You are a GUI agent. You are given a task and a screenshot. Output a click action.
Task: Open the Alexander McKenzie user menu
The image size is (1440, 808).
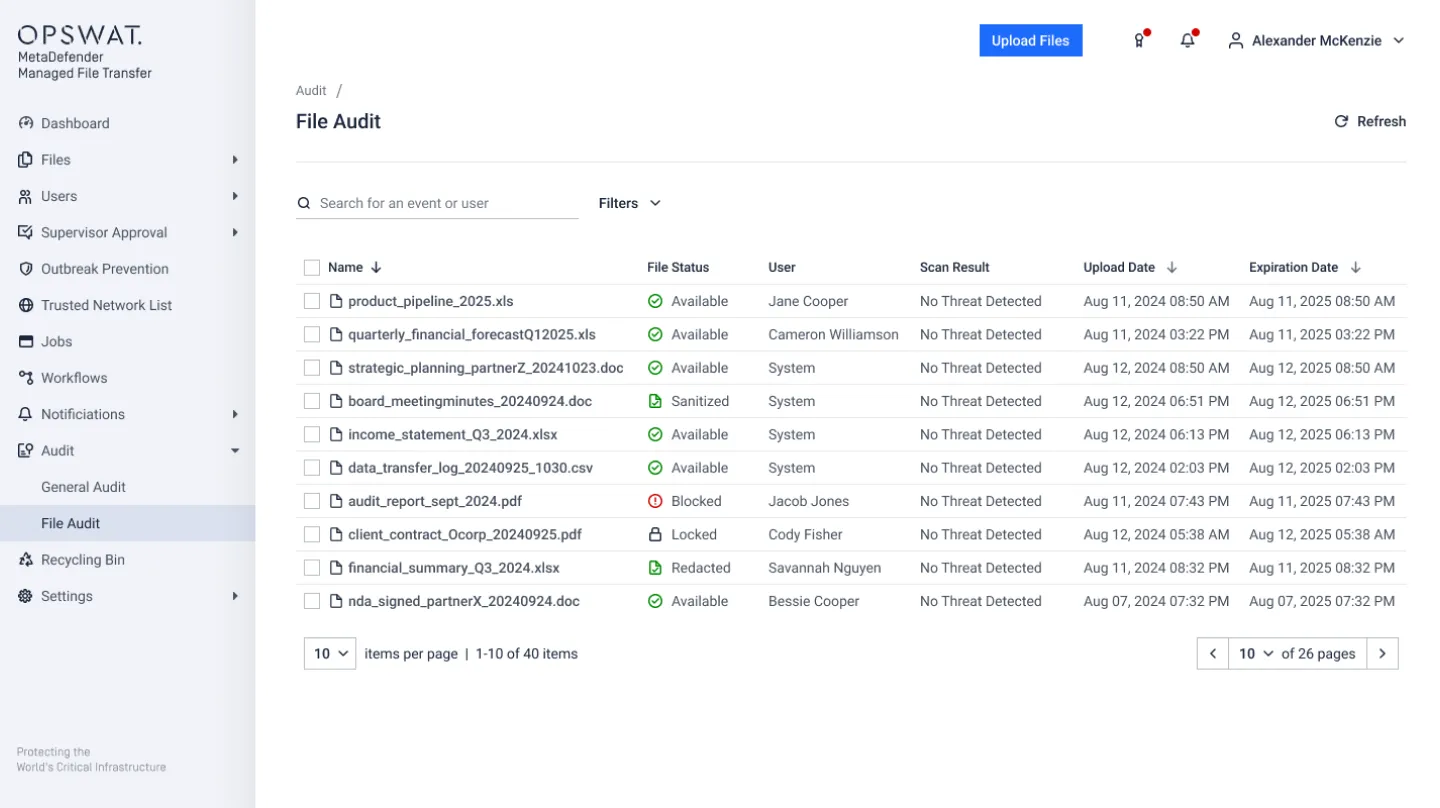pos(1315,41)
